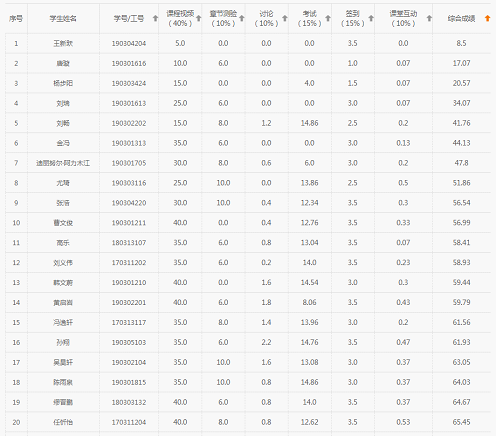Screen dimensions: 496x436
Task: Click total score 47.8
Action: coord(461,163)
